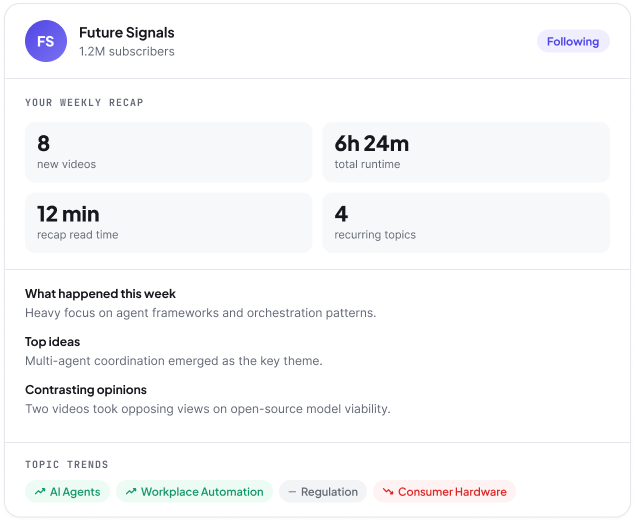Screen dimensions: 635x523
Task: Click the TOPIC TRENDS heading
Action: [67, 464]
